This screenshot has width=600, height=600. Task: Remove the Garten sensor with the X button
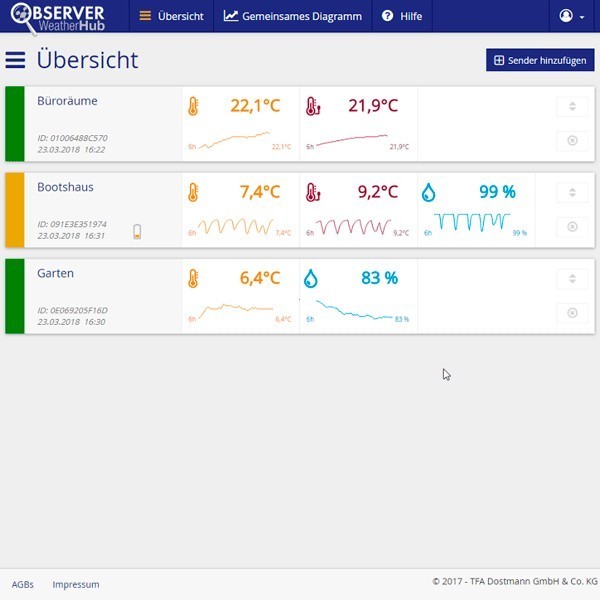tap(572, 312)
